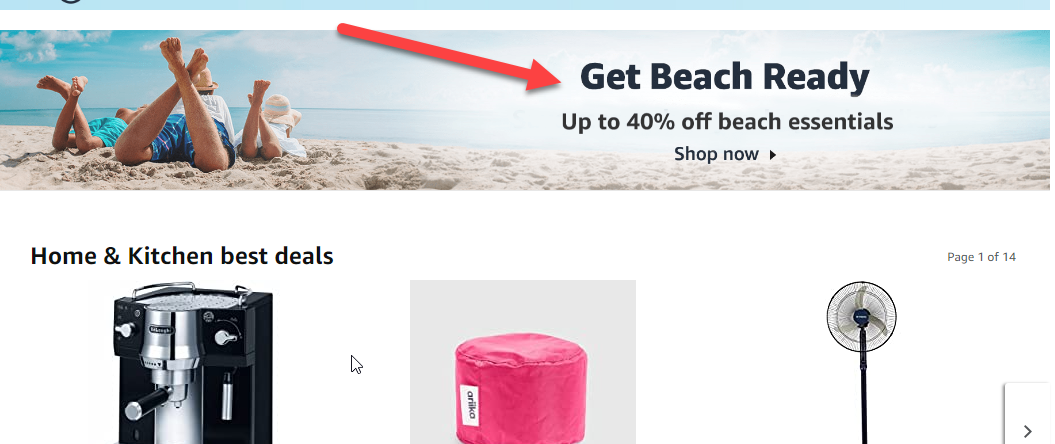This screenshot has width=1055, height=444.
Task: Click the light blue bar at top
Action: coord(528,5)
